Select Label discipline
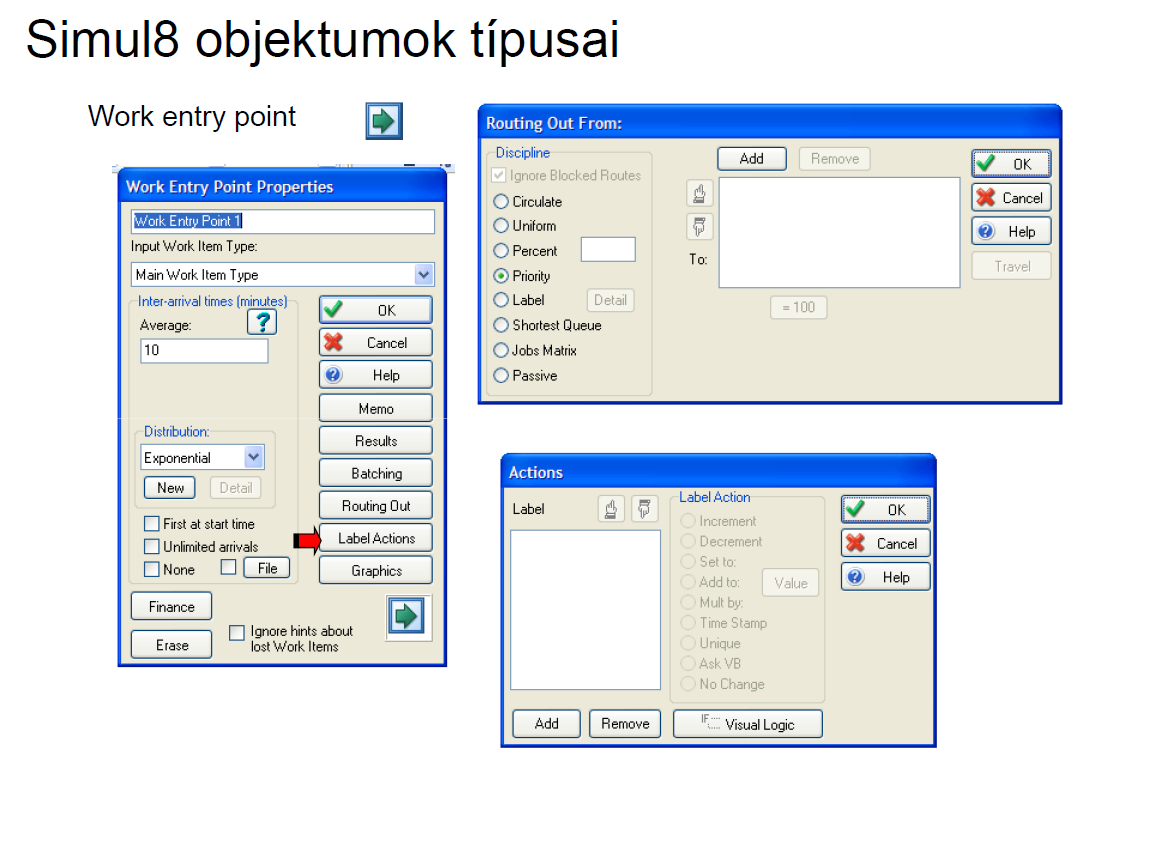 click(501, 300)
